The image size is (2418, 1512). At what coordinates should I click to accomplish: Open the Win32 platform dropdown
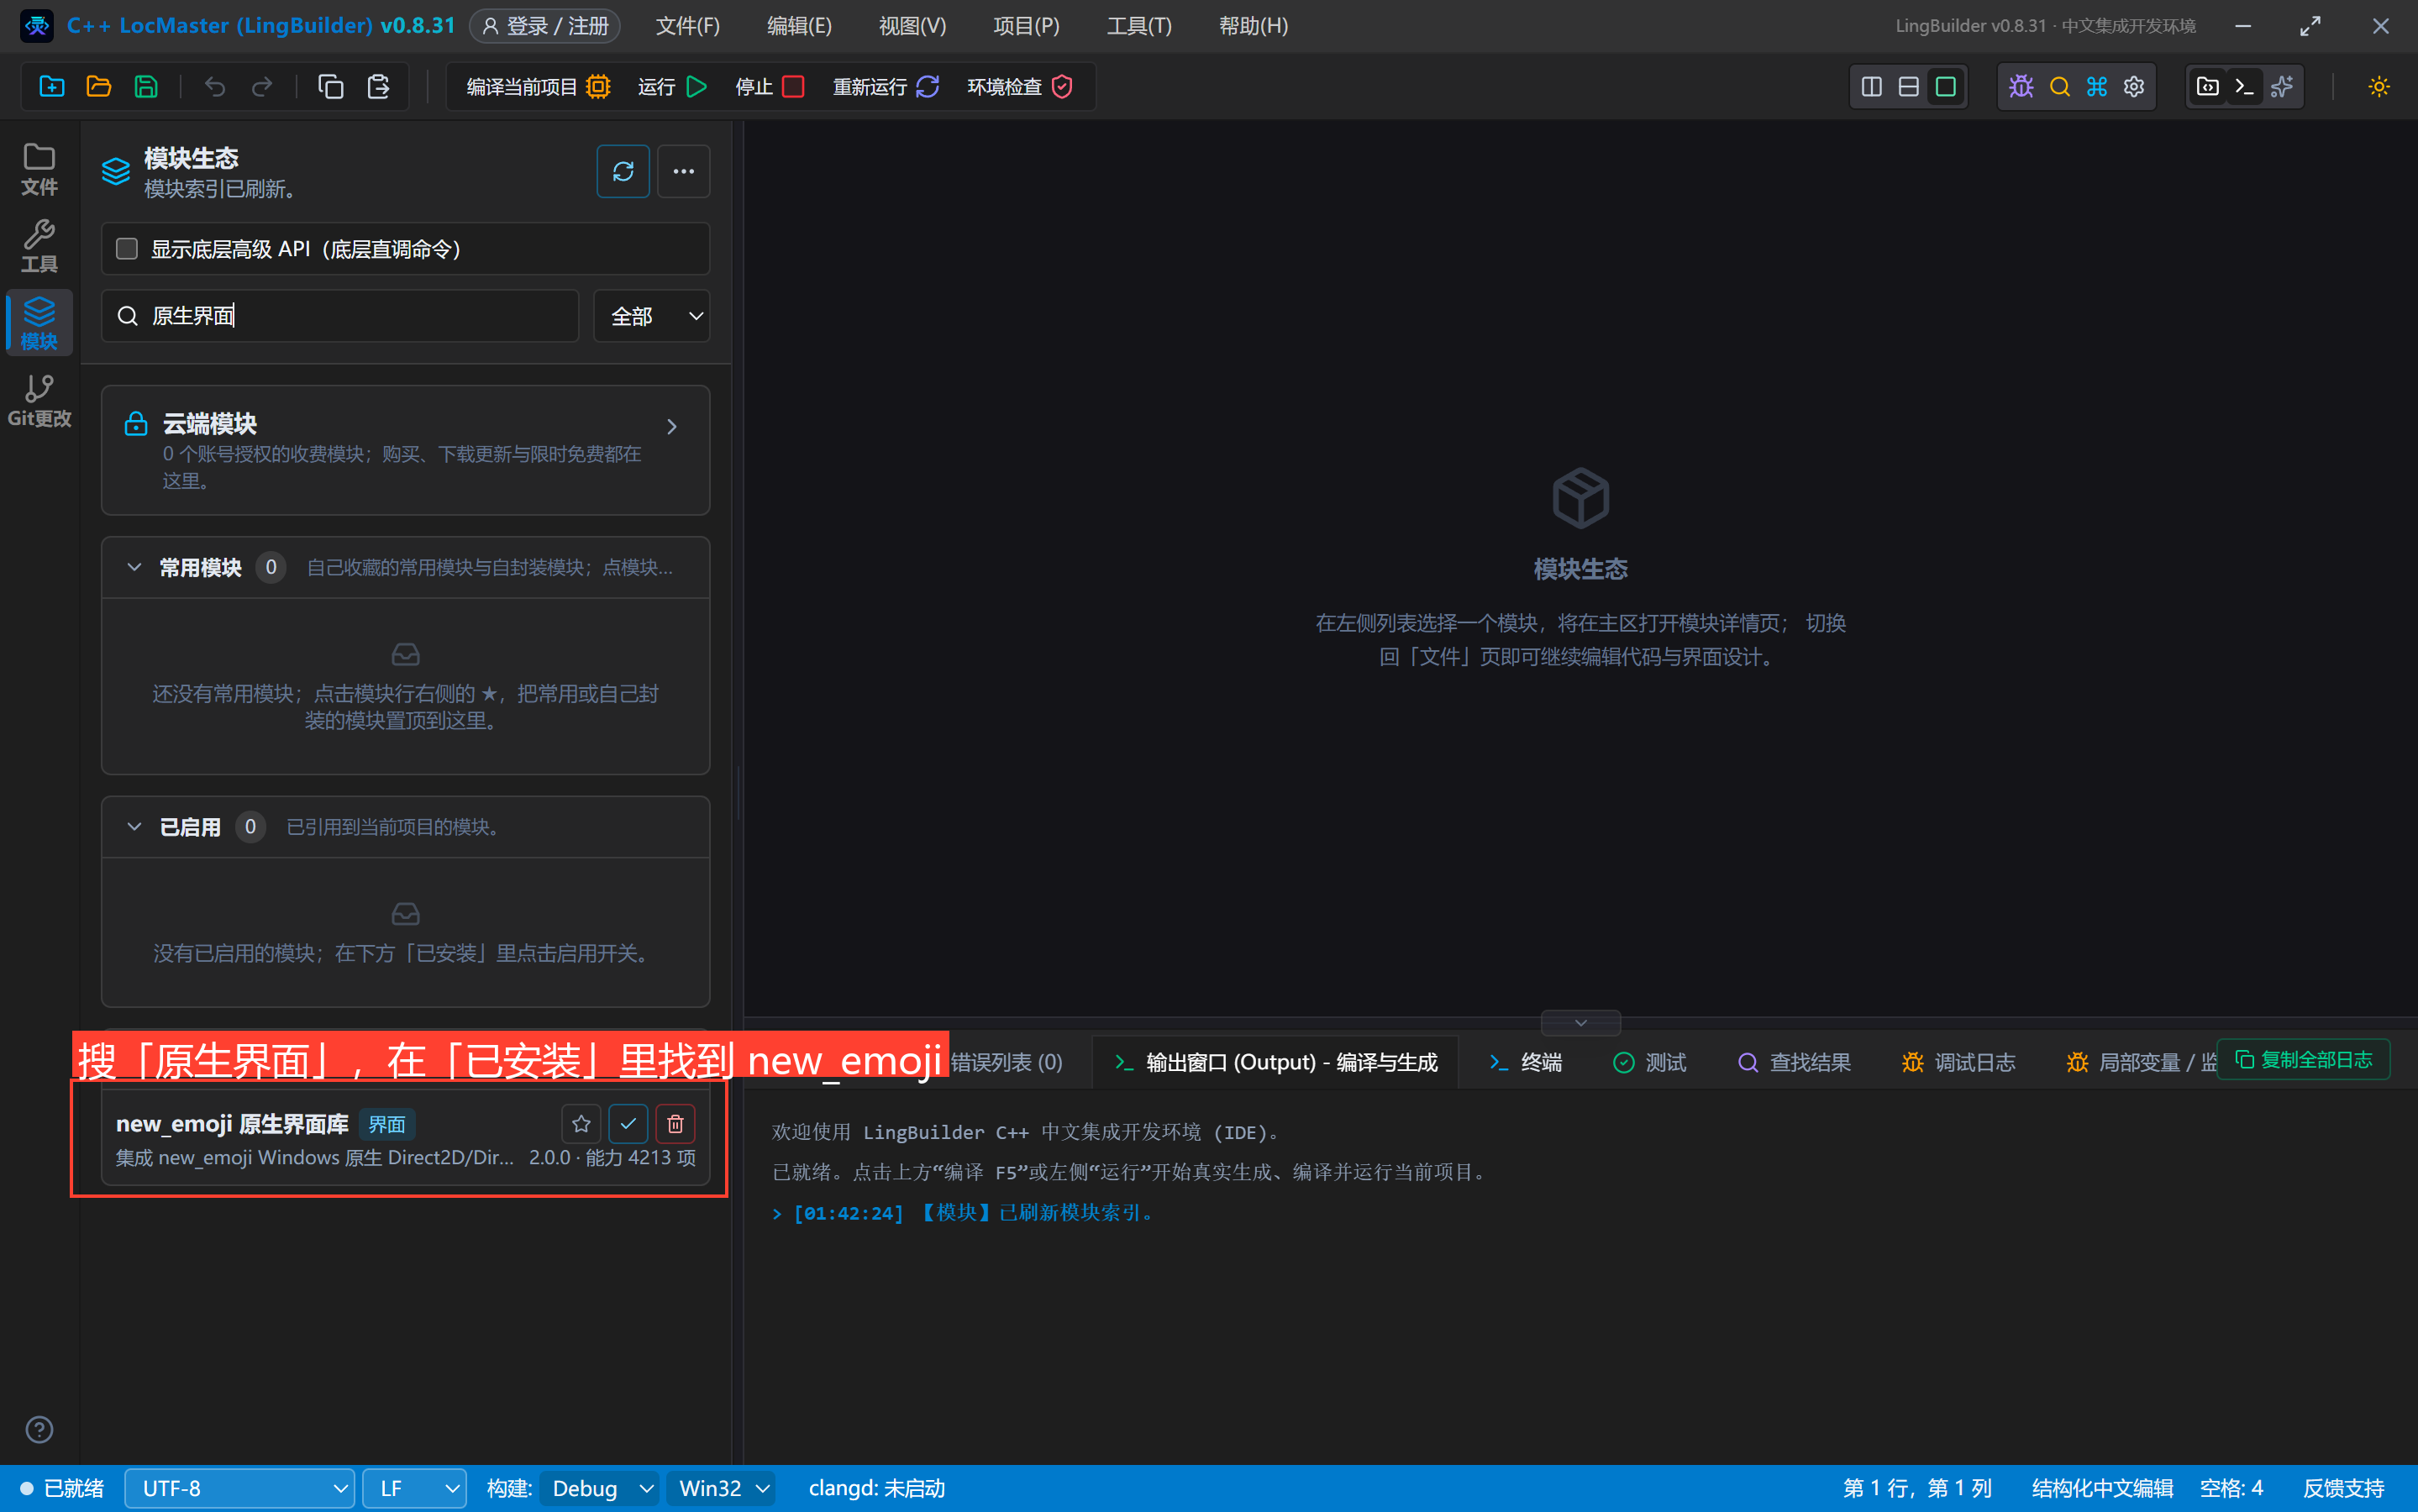point(722,1489)
